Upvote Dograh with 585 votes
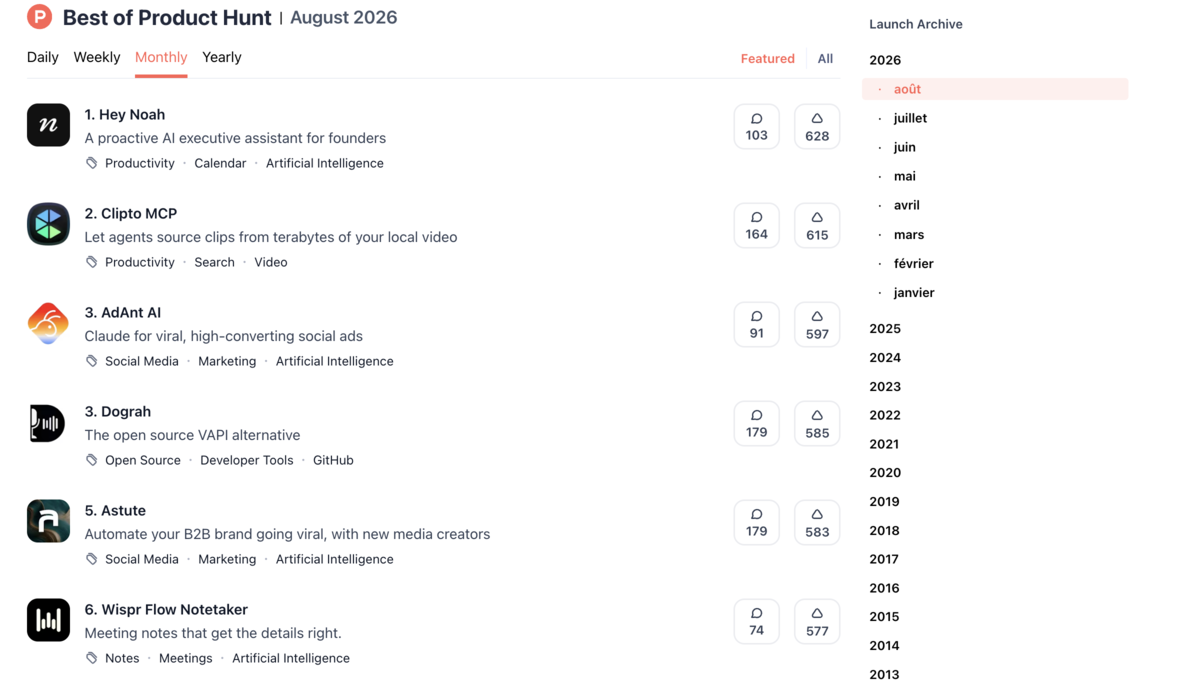Viewport: 1200px width, 685px height. tap(817, 424)
